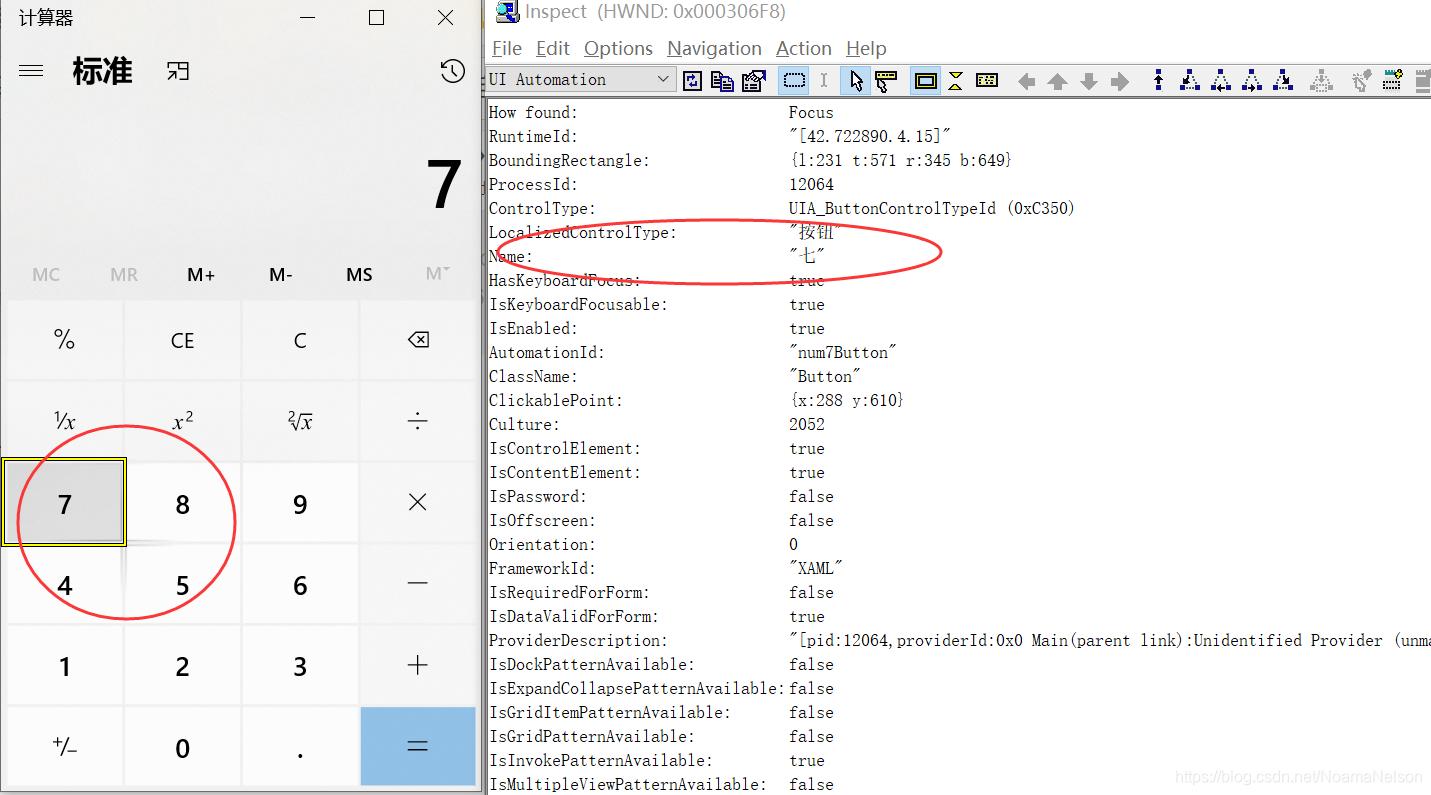Toggle the yellow hourglass-shaped toolbar icon
This screenshot has height=795, width=1431.
pyautogui.click(x=956, y=80)
